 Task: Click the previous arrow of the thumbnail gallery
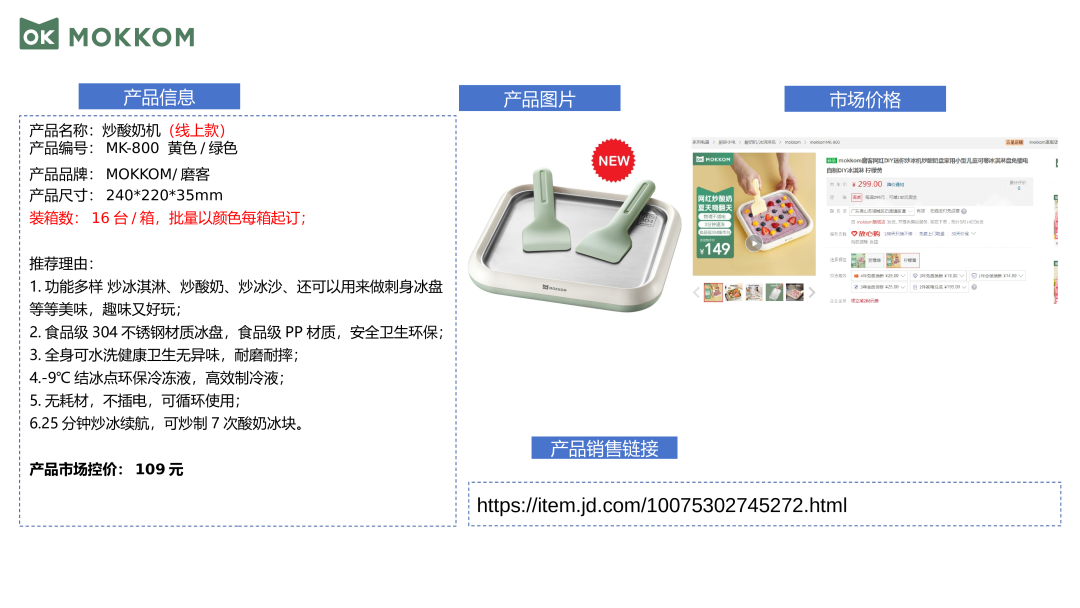[696, 293]
